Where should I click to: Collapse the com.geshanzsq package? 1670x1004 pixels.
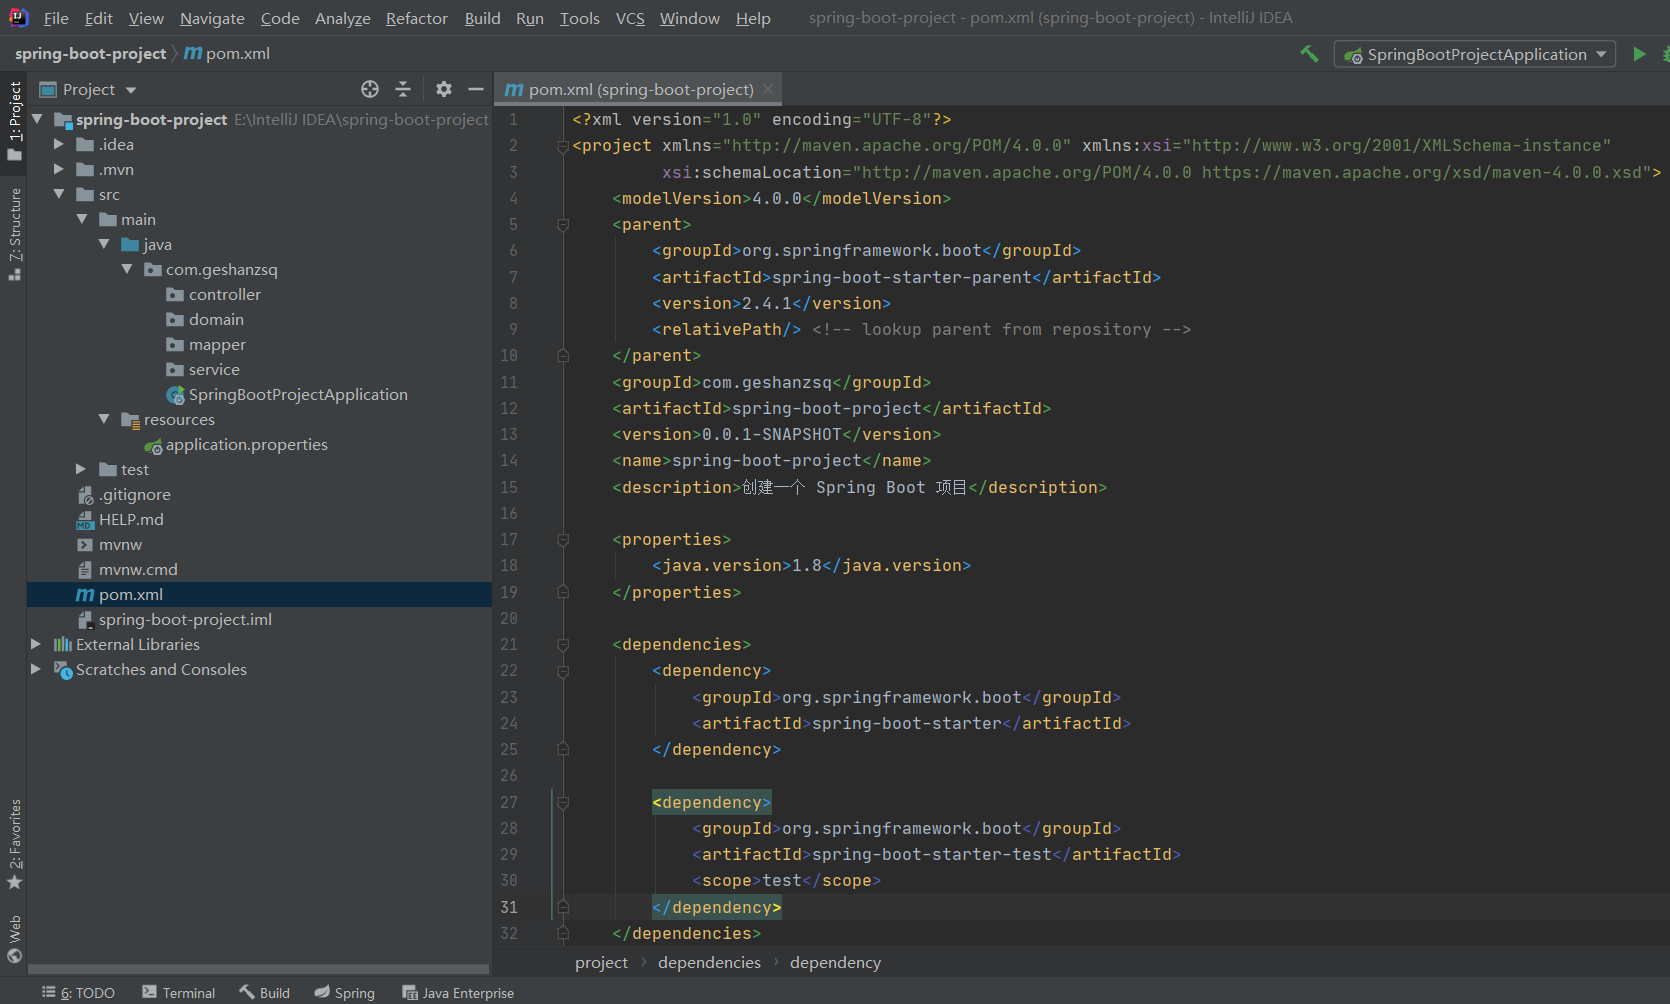click(x=127, y=269)
